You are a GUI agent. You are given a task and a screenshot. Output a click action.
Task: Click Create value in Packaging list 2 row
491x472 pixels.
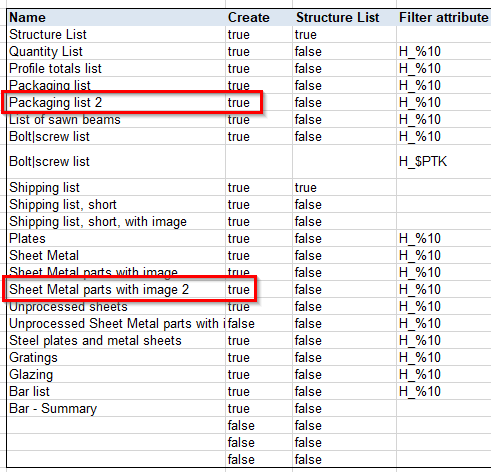pos(259,102)
